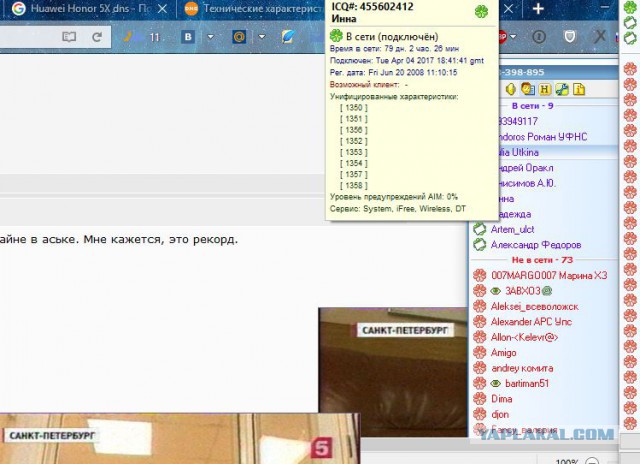
Task: Open a new browser tab with plus
Action: [x=538, y=8]
